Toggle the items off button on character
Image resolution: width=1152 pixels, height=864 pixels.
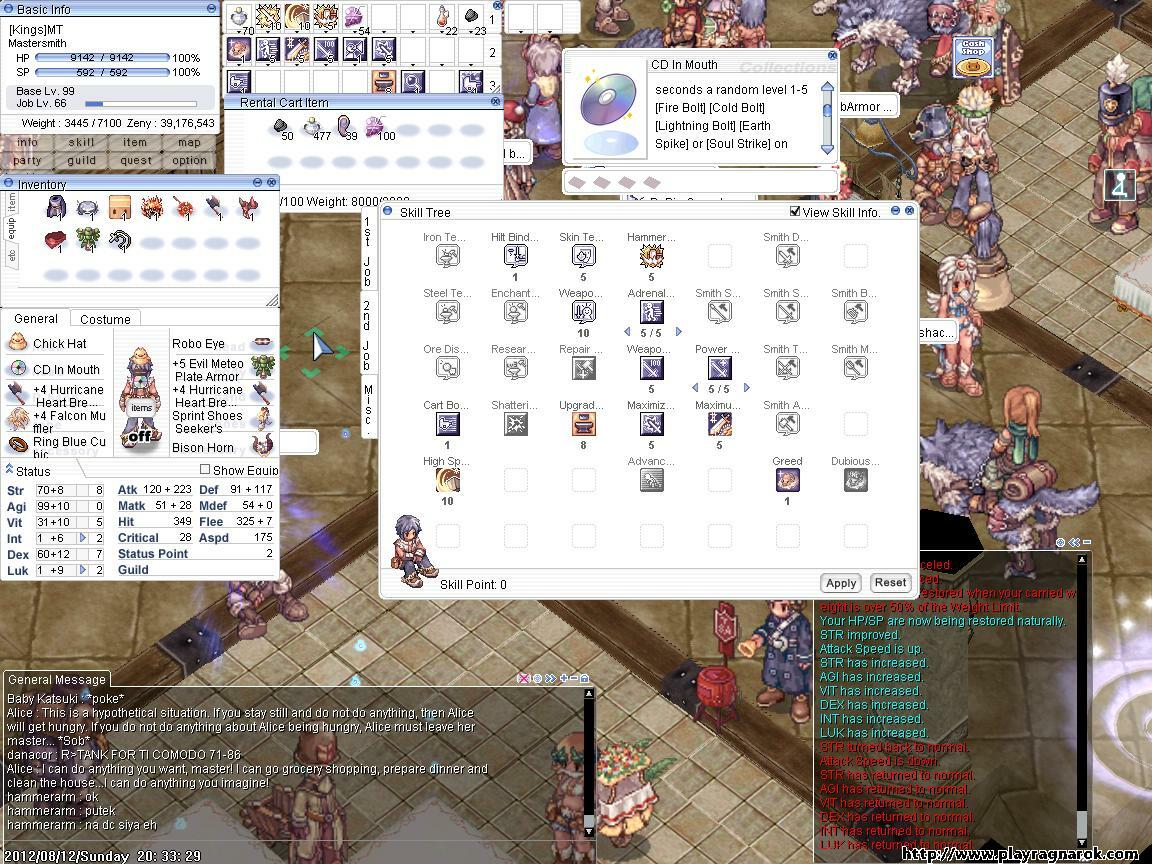(x=140, y=436)
